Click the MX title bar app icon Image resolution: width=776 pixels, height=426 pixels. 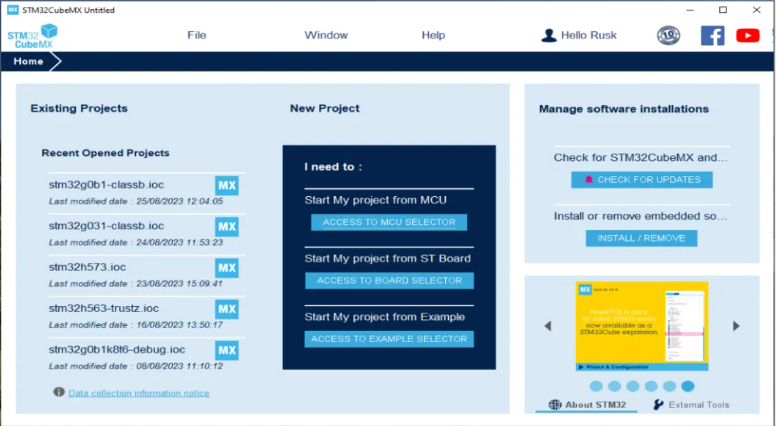click(x=13, y=10)
